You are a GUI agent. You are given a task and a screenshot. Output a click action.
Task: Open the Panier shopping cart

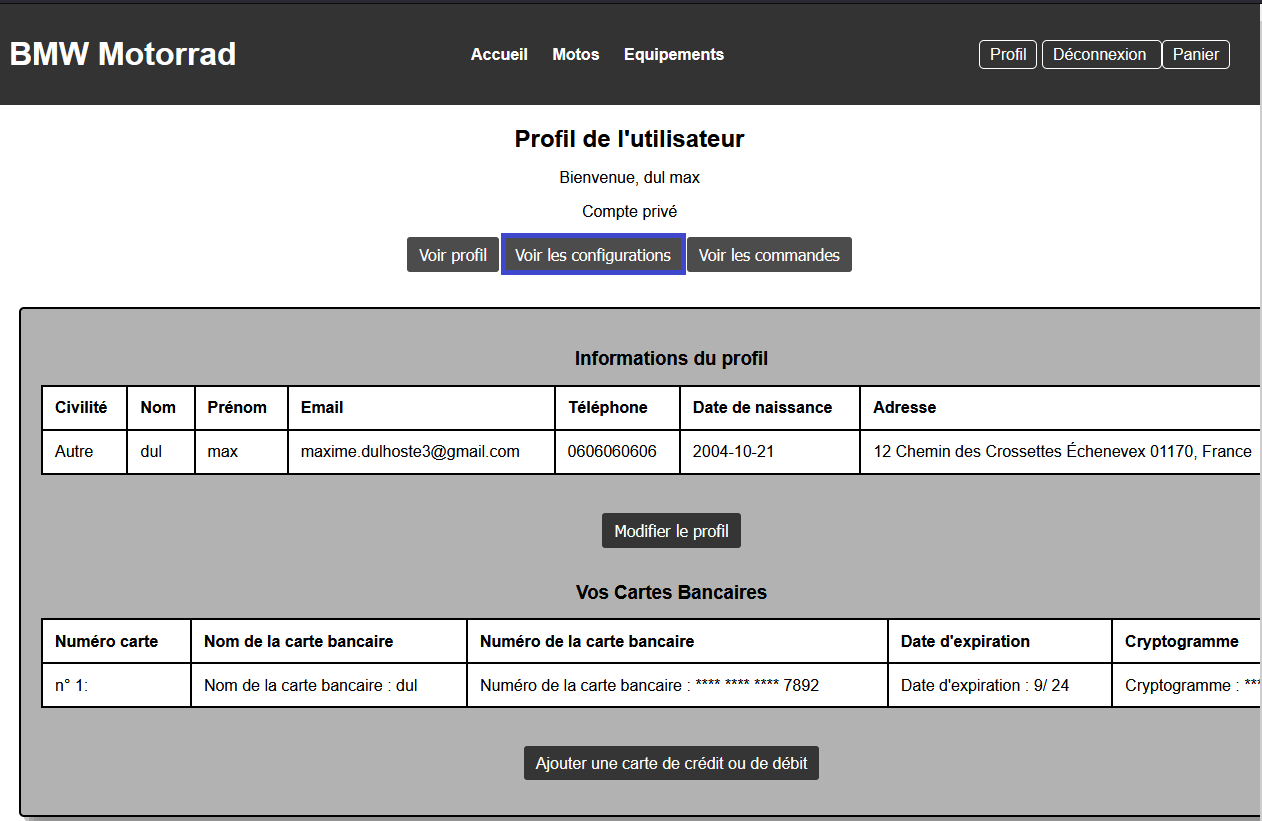tap(1195, 54)
